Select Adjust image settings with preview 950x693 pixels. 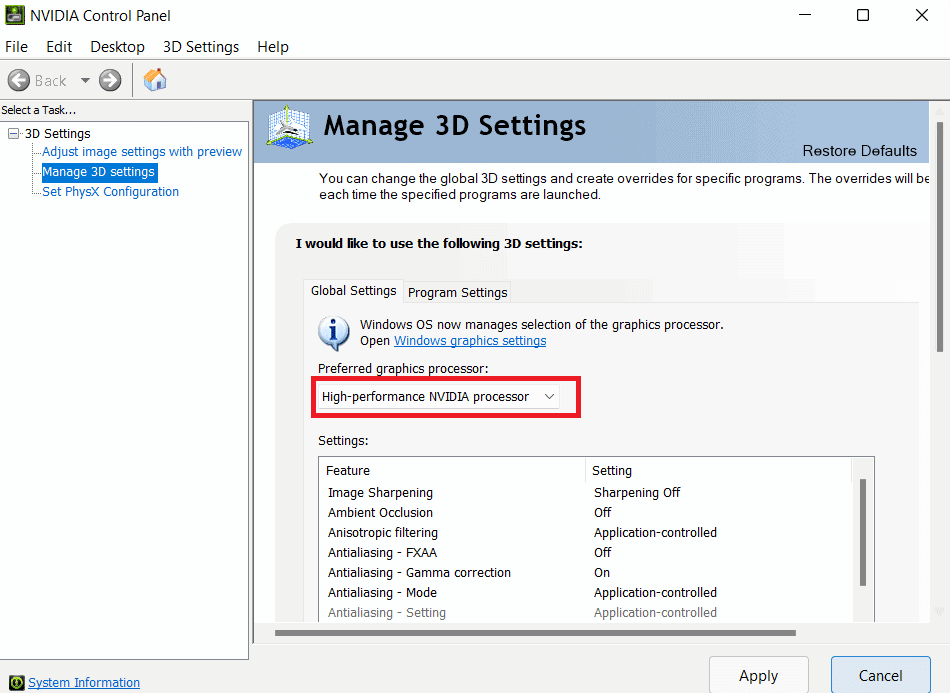141,151
